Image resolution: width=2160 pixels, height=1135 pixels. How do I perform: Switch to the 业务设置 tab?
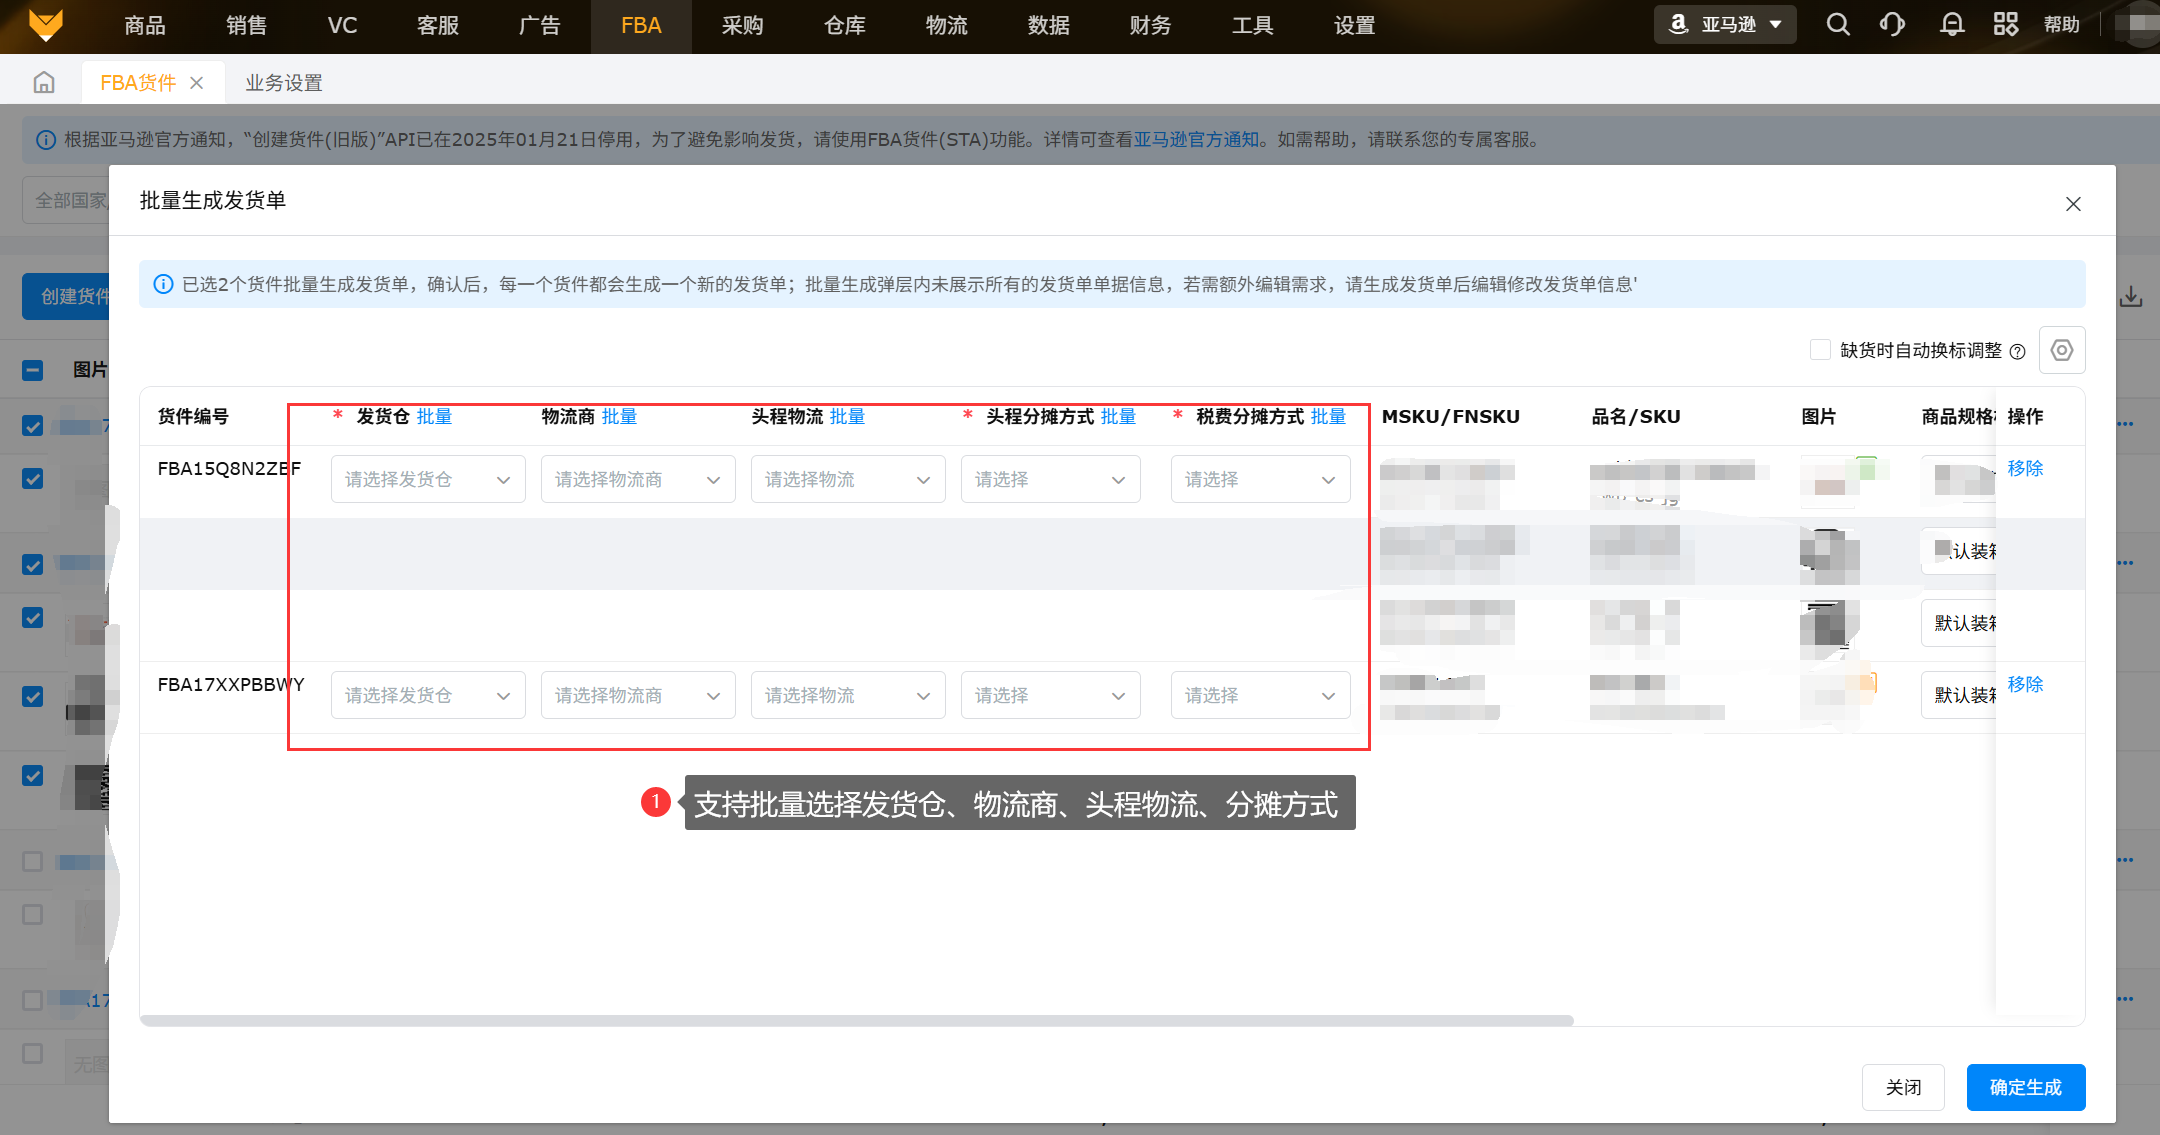point(284,83)
